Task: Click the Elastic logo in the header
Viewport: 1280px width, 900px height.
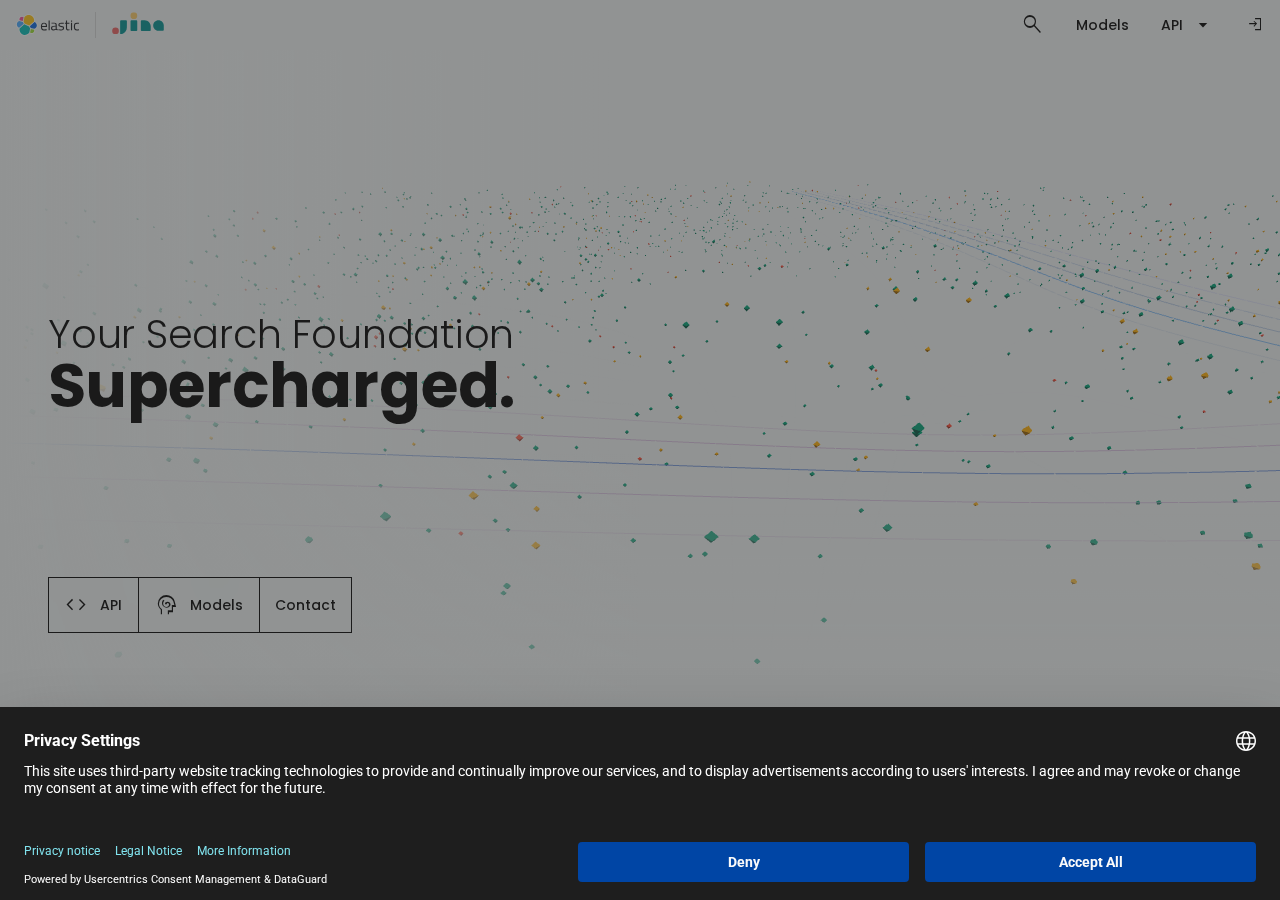Action: 48,25
